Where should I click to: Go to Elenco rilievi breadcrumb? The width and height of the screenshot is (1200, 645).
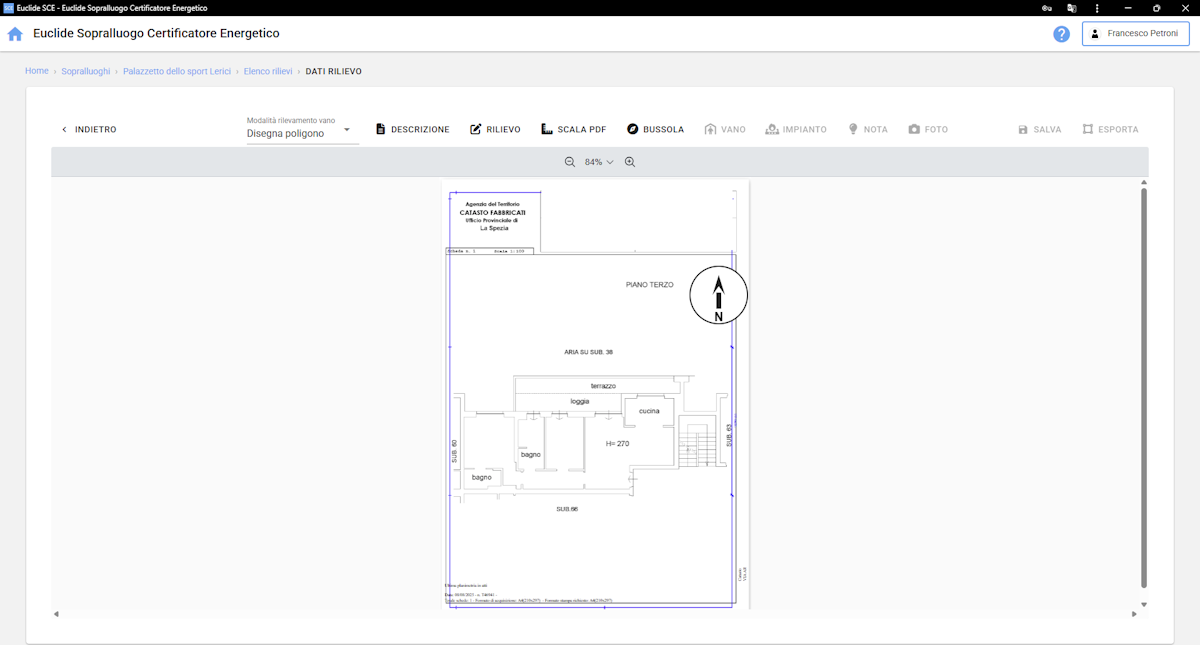pos(268,72)
